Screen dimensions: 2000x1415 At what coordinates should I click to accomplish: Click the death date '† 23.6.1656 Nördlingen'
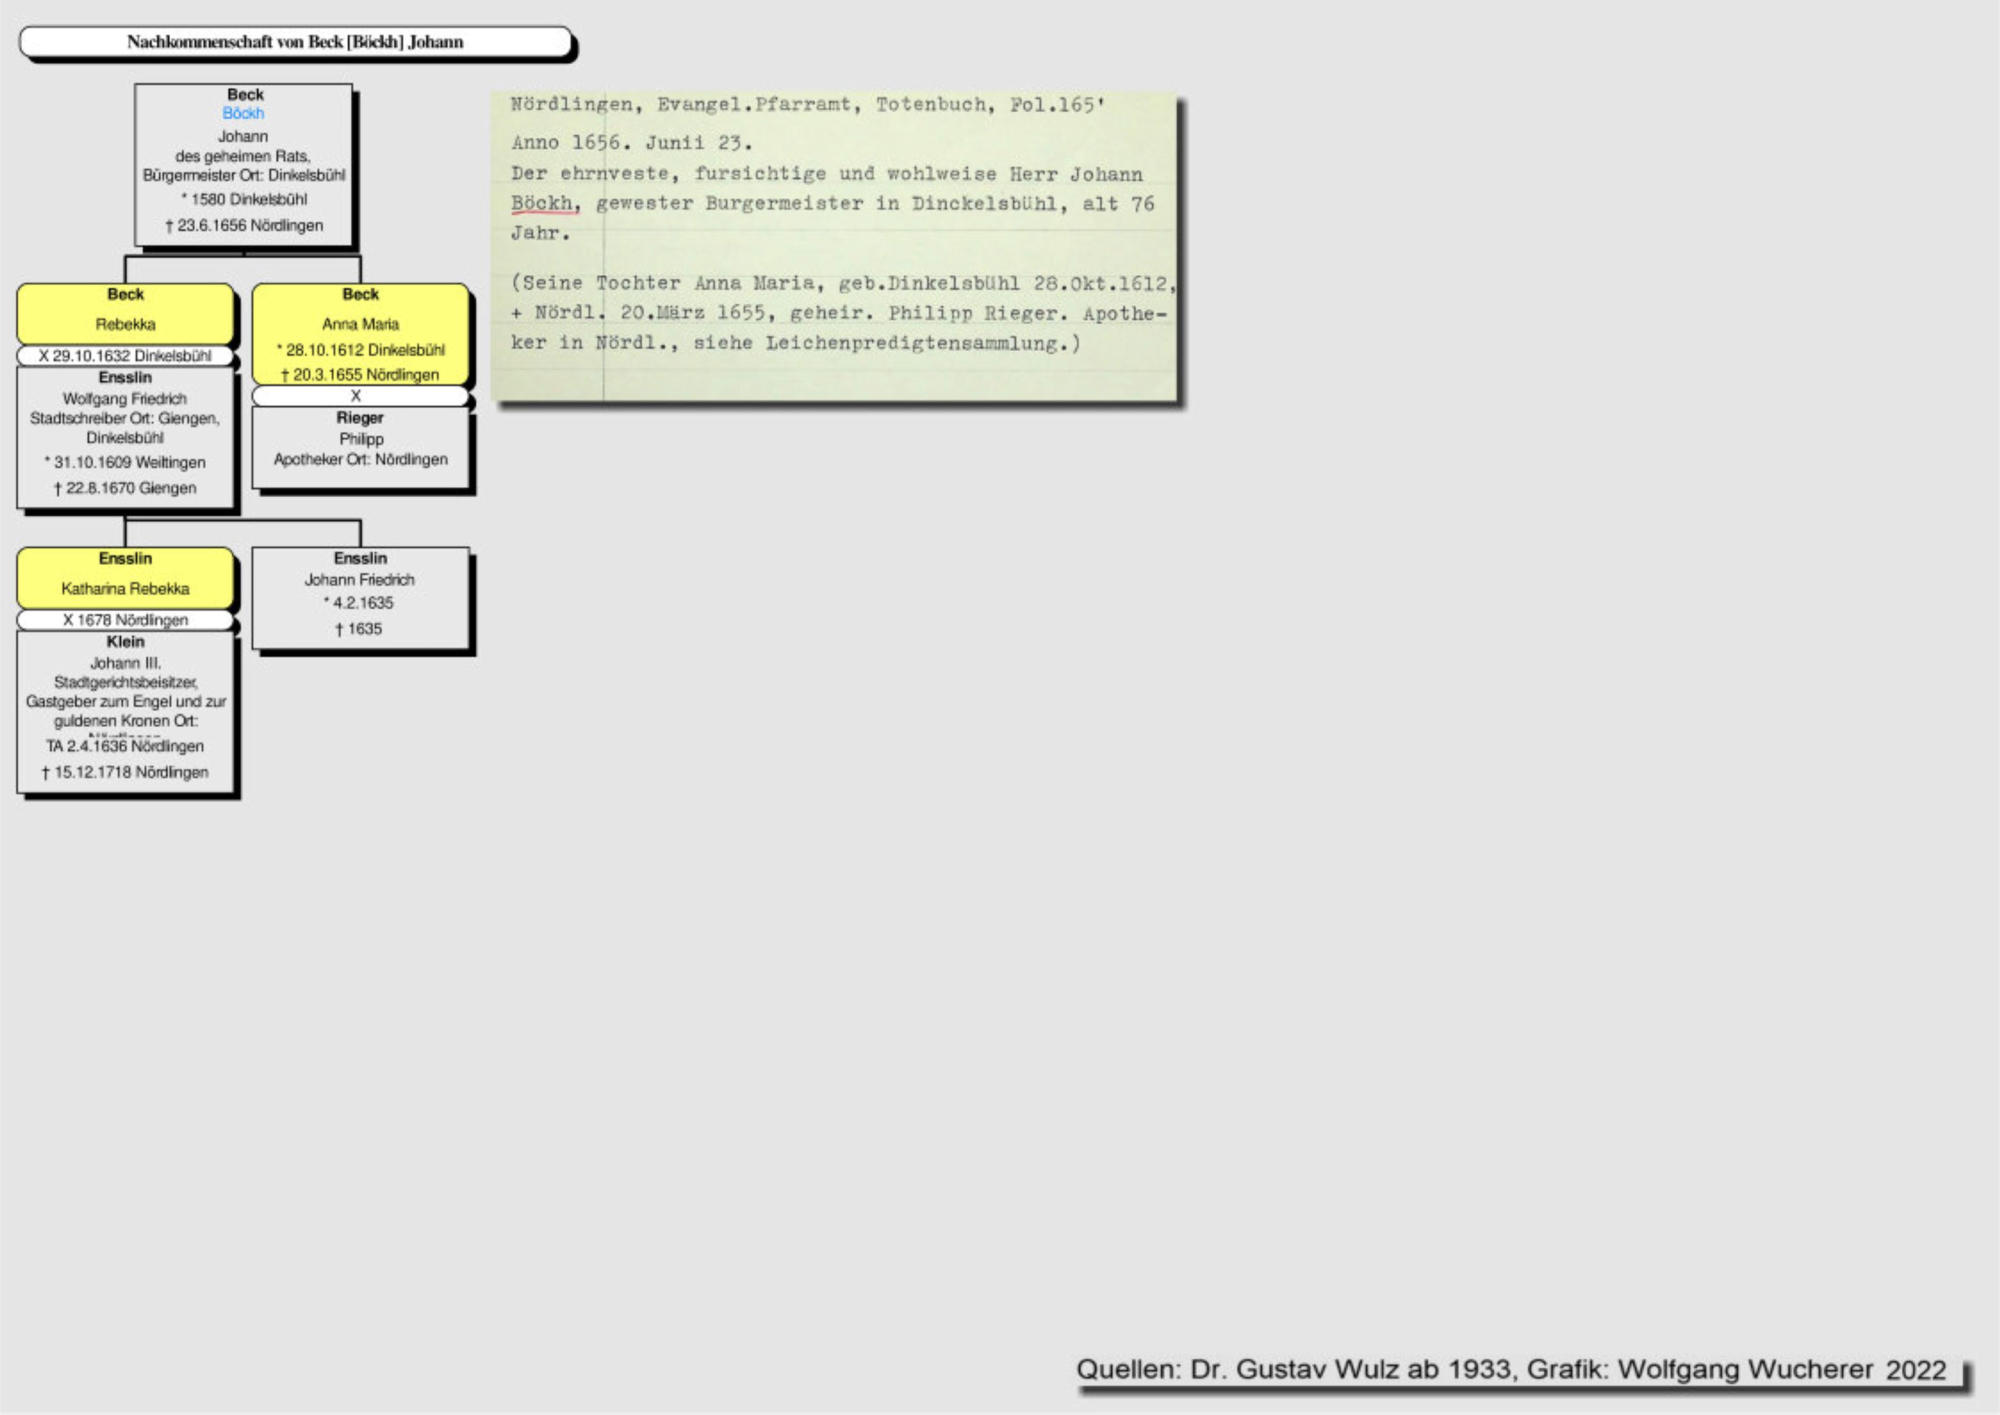tap(245, 226)
